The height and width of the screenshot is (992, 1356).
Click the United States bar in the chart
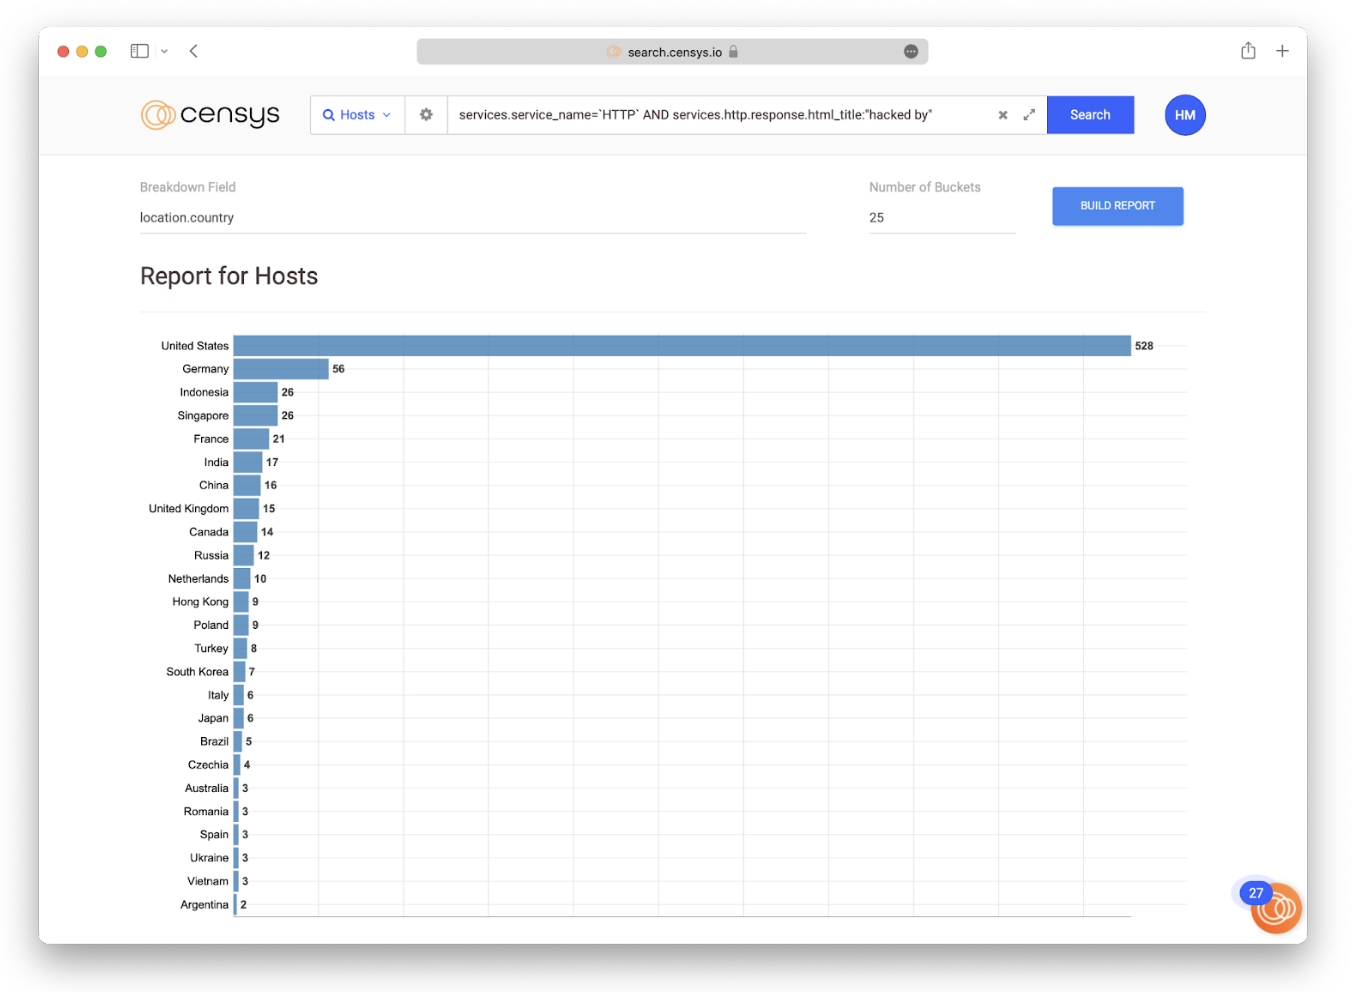(681, 346)
